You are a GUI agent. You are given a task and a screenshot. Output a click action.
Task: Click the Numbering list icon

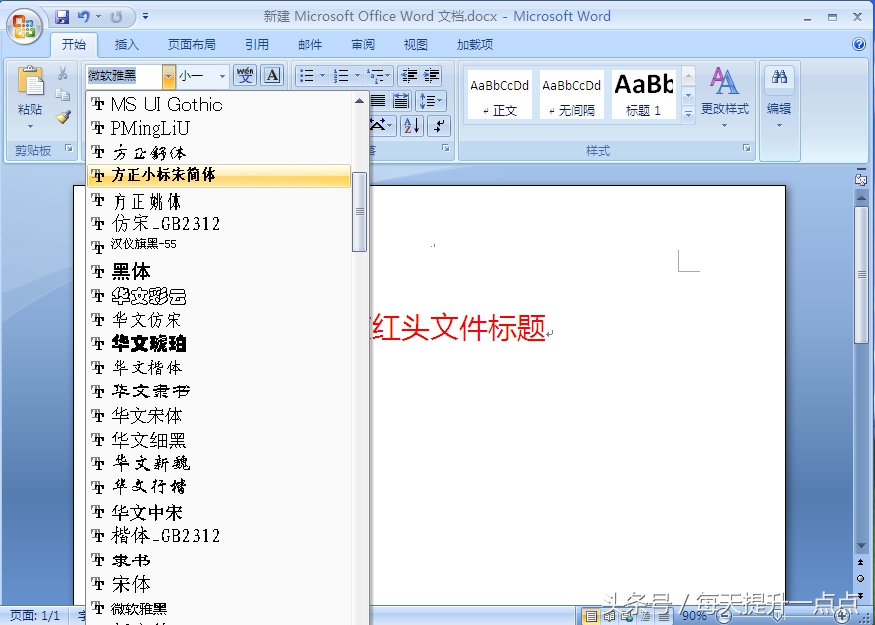click(342, 76)
